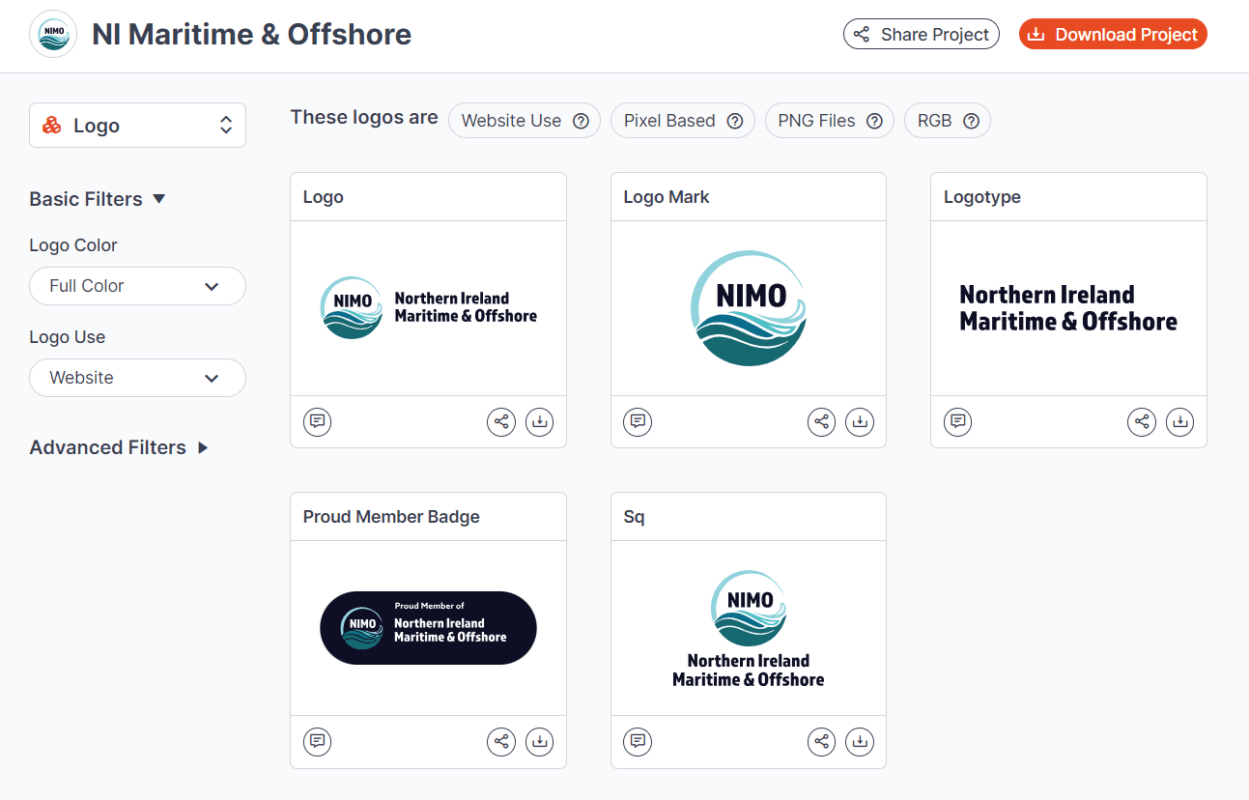The height and width of the screenshot is (800, 1249).
Task: Download the Proud Member Badge asset
Action: tap(539, 741)
